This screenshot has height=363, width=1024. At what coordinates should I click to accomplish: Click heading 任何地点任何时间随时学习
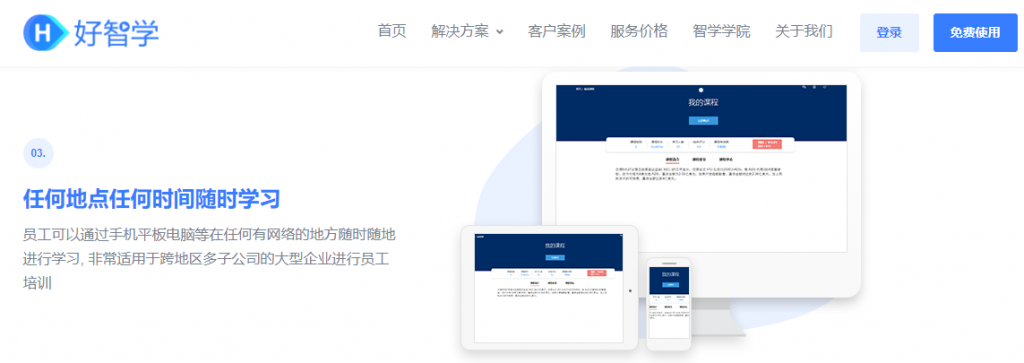(x=152, y=198)
